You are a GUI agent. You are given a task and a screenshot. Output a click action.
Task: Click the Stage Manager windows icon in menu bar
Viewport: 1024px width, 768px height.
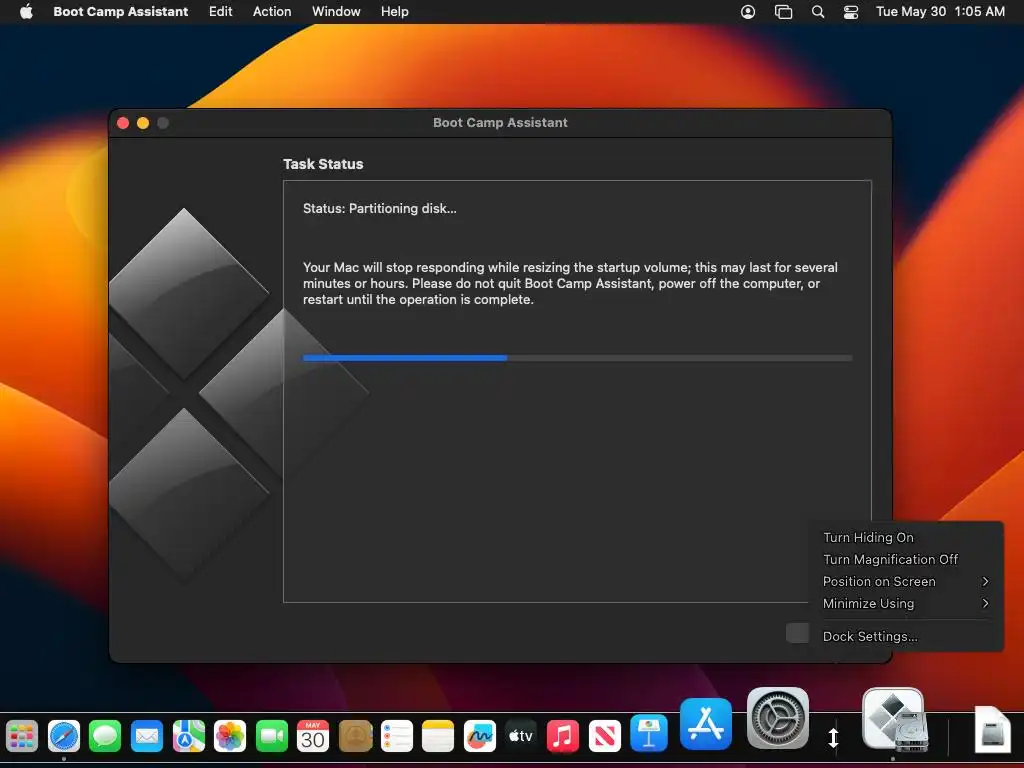[783, 12]
